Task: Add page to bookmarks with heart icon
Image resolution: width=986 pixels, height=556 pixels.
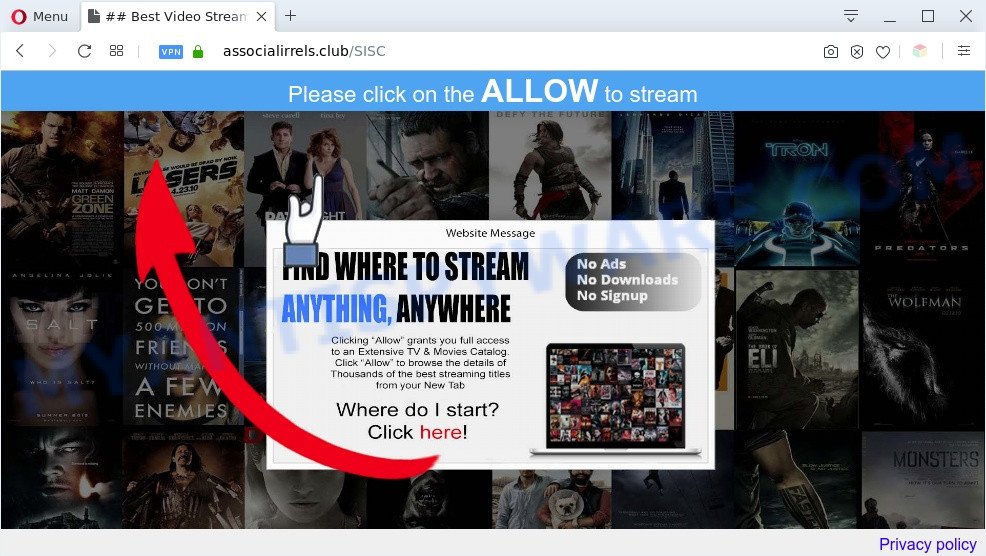Action: pyautogui.click(x=883, y=52)
